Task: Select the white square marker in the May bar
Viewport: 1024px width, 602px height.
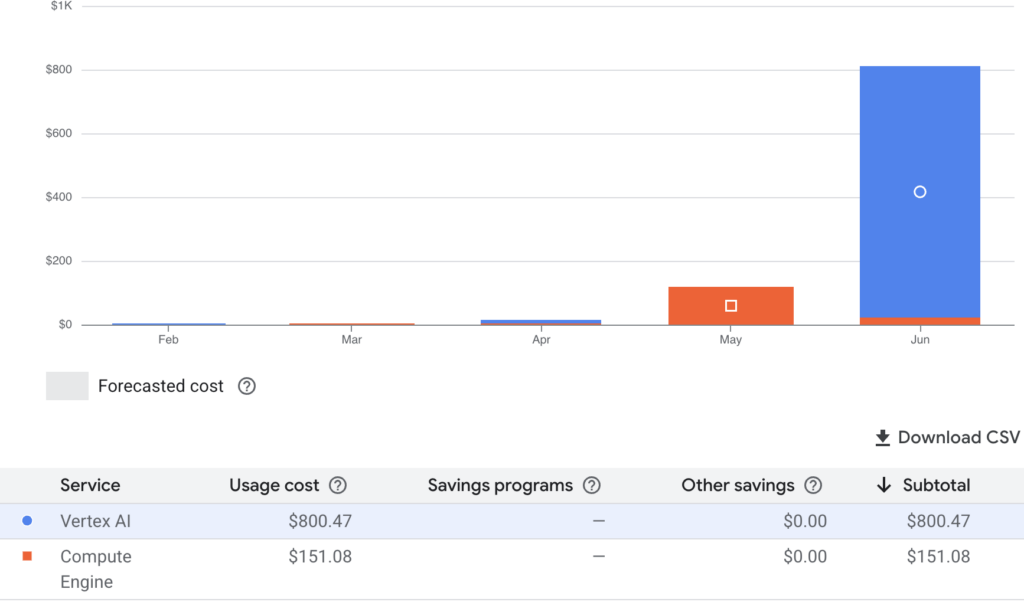Action: pyautogui.click(x=731, y=306)
